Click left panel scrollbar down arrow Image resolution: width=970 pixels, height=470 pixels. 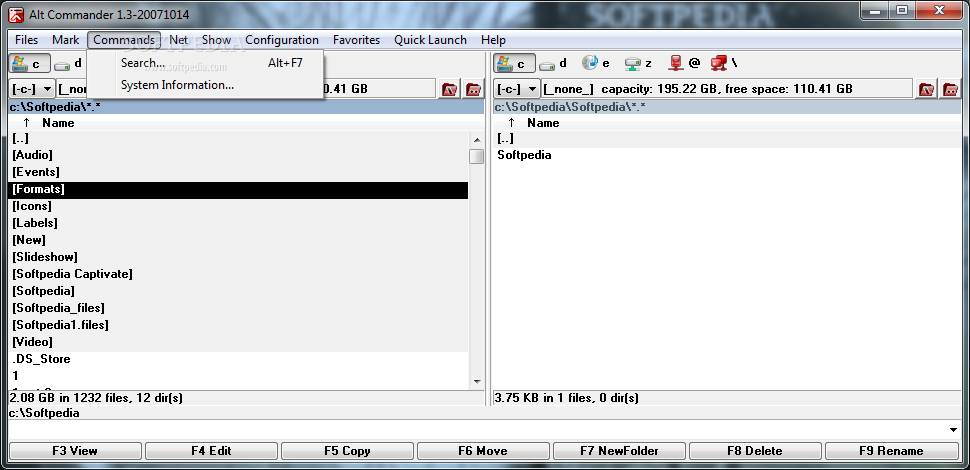click(x=476, y=382)
